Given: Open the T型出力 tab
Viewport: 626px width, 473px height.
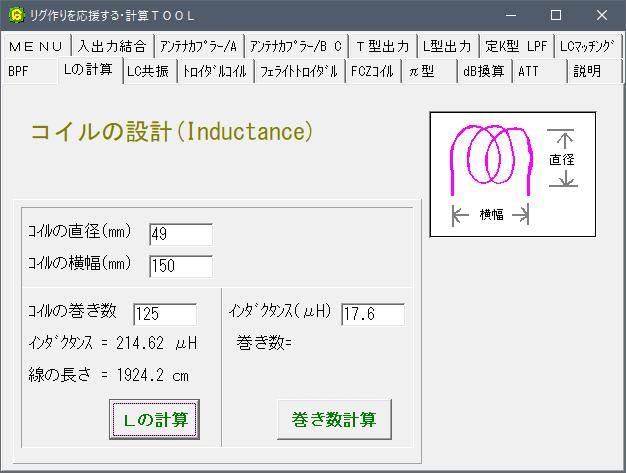Looking at the screenshot, I should 381,46.
